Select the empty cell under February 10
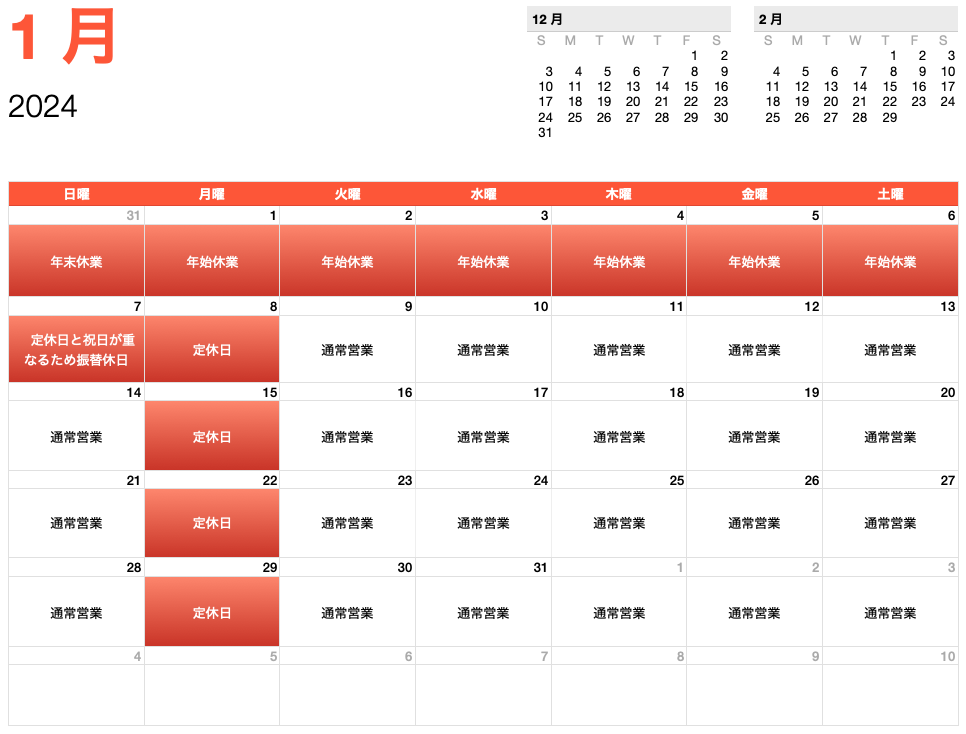 [890, 694]
